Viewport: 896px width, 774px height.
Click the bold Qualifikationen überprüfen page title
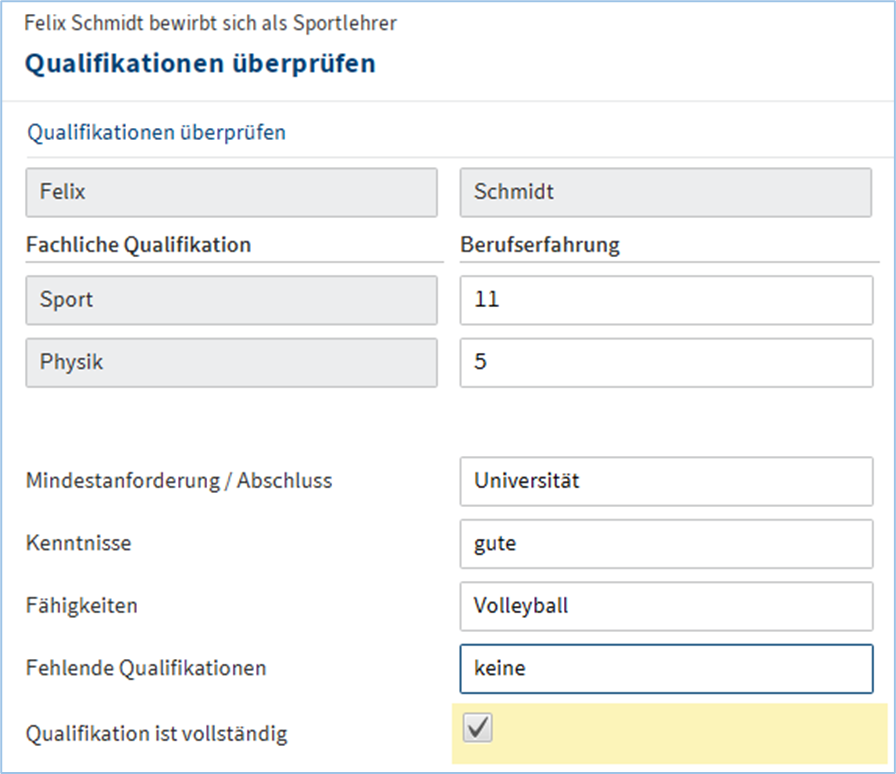click(x=200, y=64)
